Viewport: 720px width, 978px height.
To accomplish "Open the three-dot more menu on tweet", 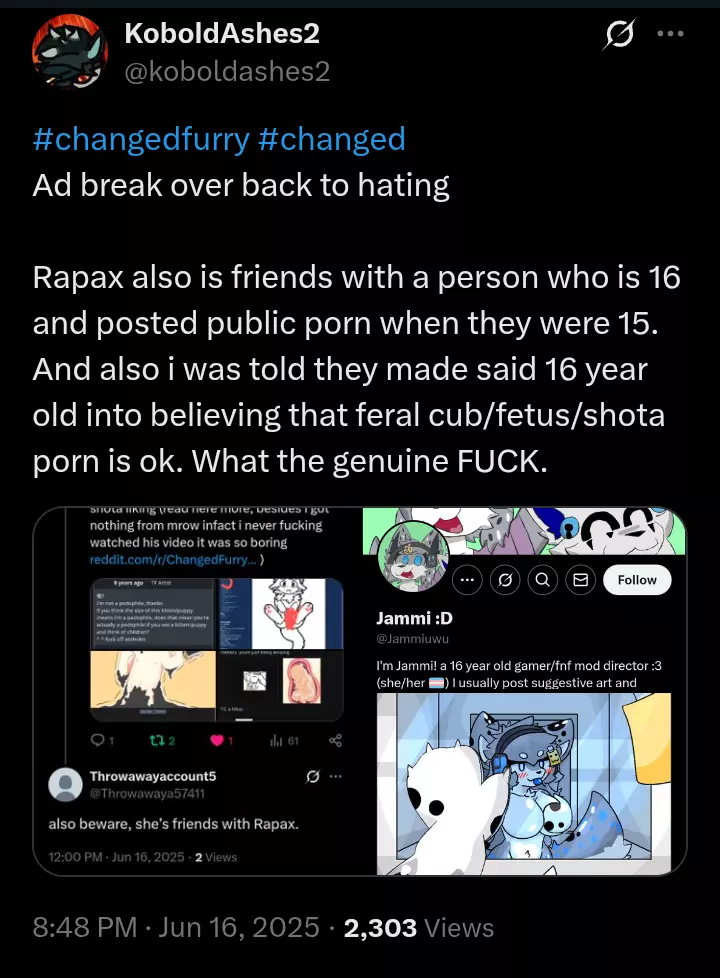I will point(671,34).
